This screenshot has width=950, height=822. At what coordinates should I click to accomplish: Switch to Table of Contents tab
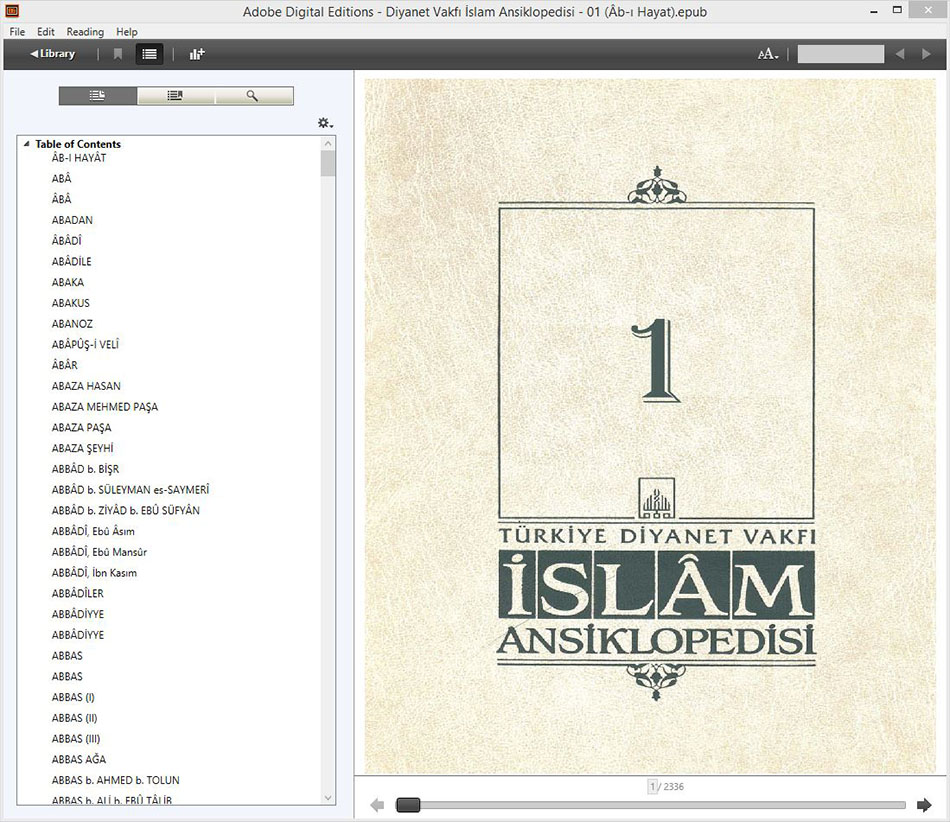(x=98, y=96)
